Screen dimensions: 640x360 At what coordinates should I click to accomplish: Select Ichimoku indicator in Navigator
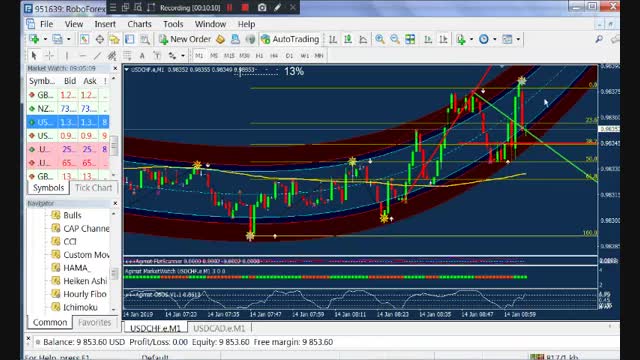pyautogui.click(x=80, y=307)
